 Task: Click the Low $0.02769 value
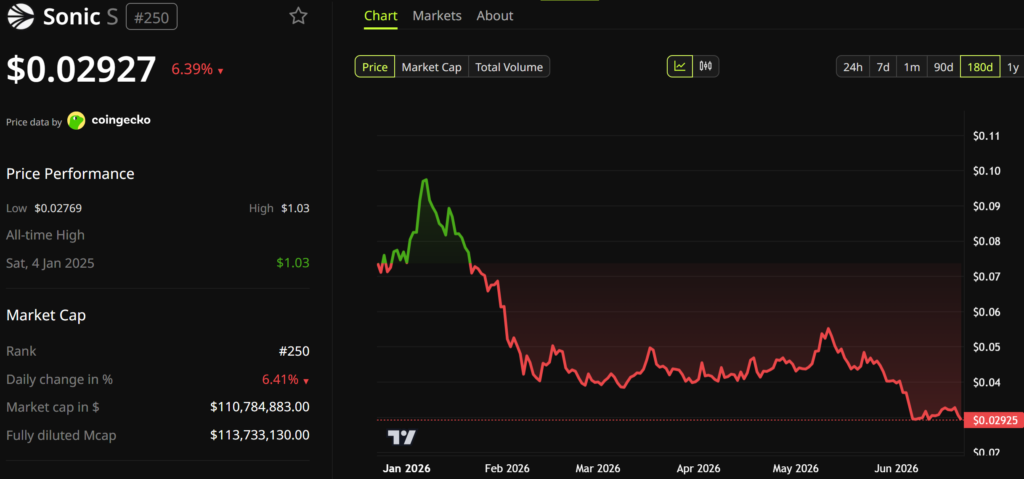pyautogui.click(x=58, y=208)
